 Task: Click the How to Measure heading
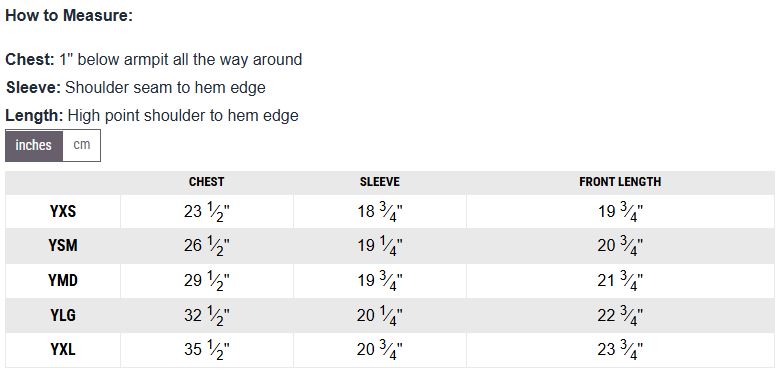pyautogui.click(x=69, y=16)
